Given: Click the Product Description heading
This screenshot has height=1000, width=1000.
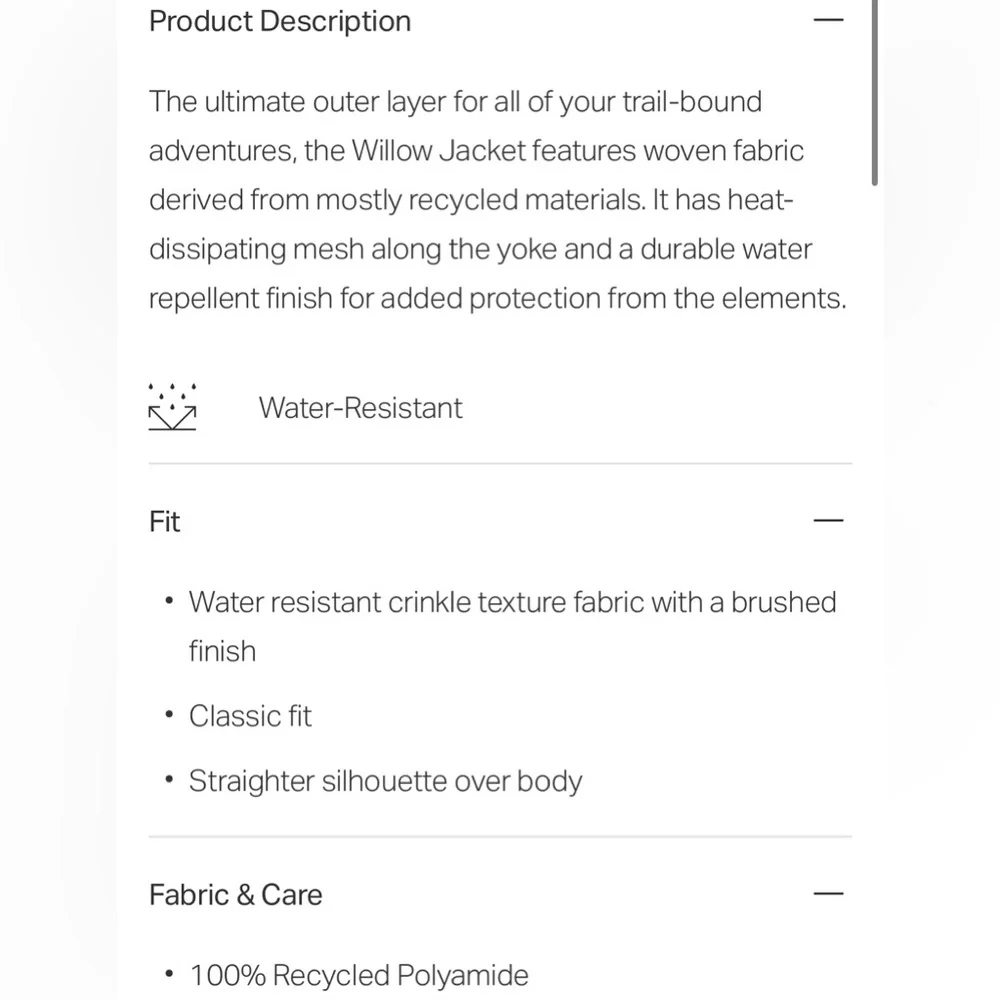Looking at the screenshot, I should coord(280,21).
